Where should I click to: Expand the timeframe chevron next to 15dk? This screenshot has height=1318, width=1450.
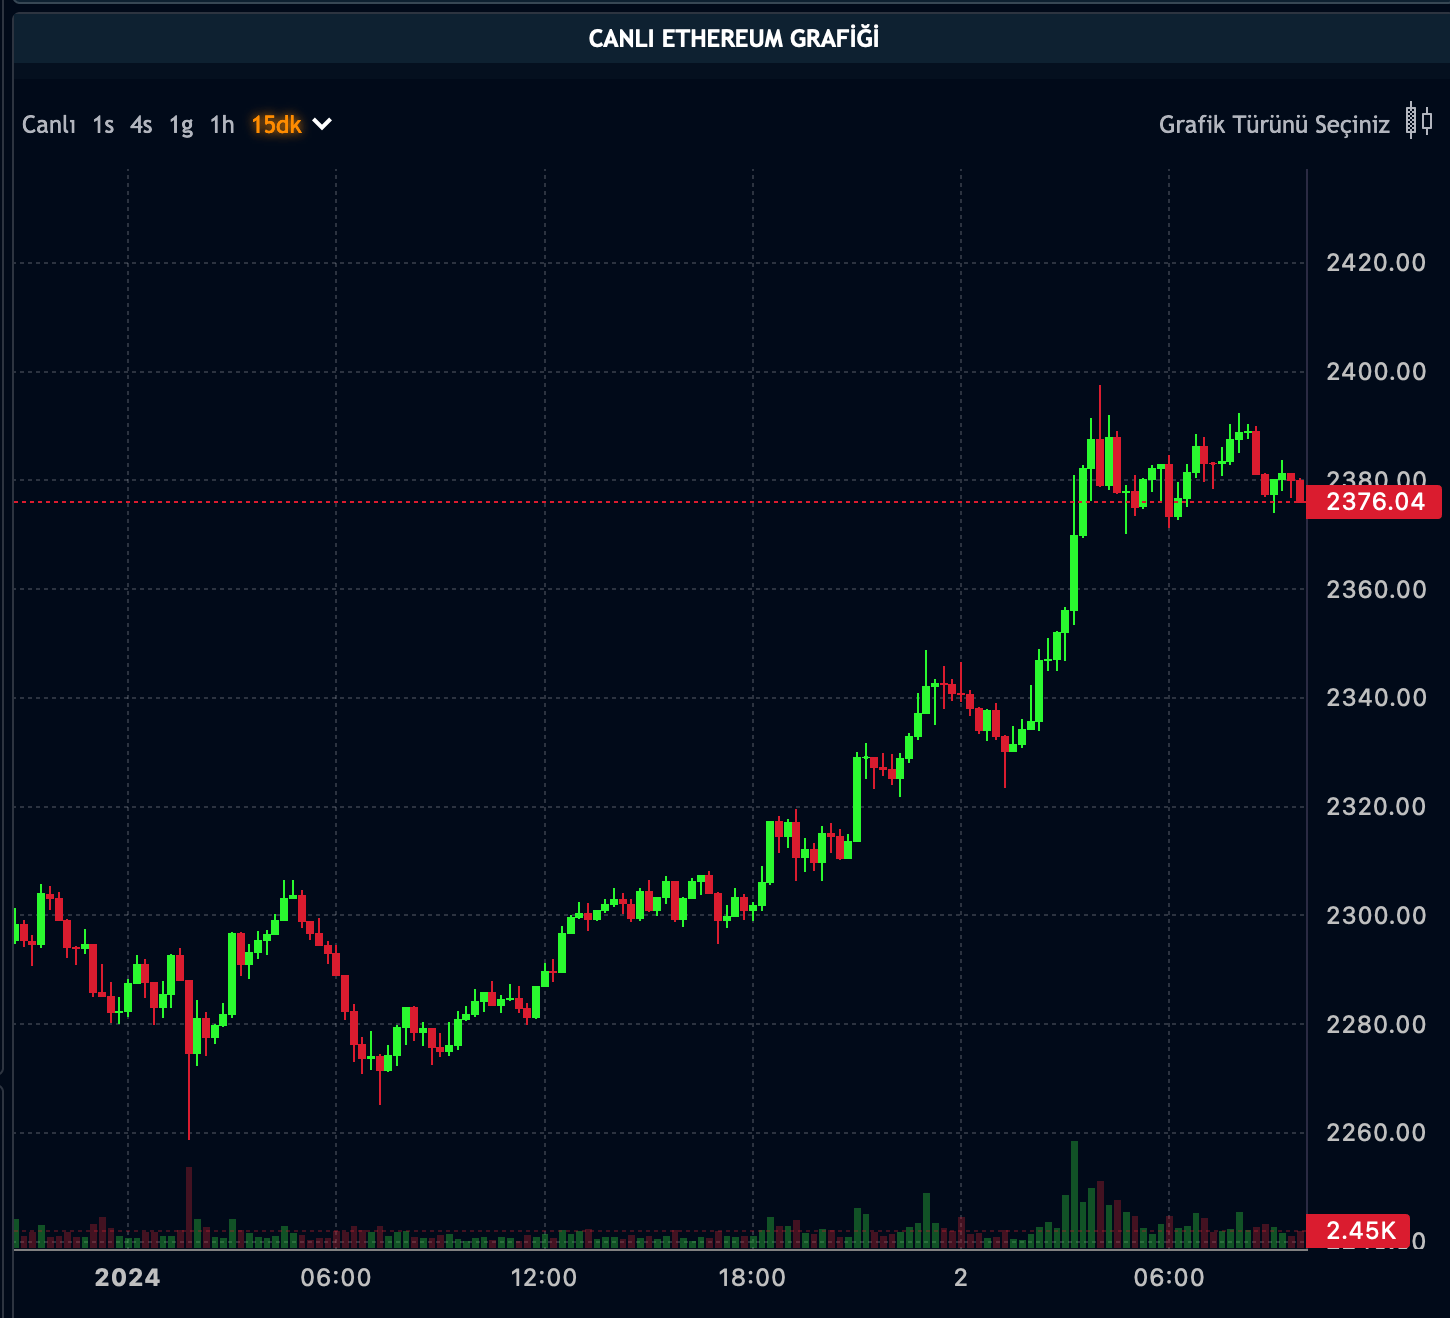(x=322, y=125)
